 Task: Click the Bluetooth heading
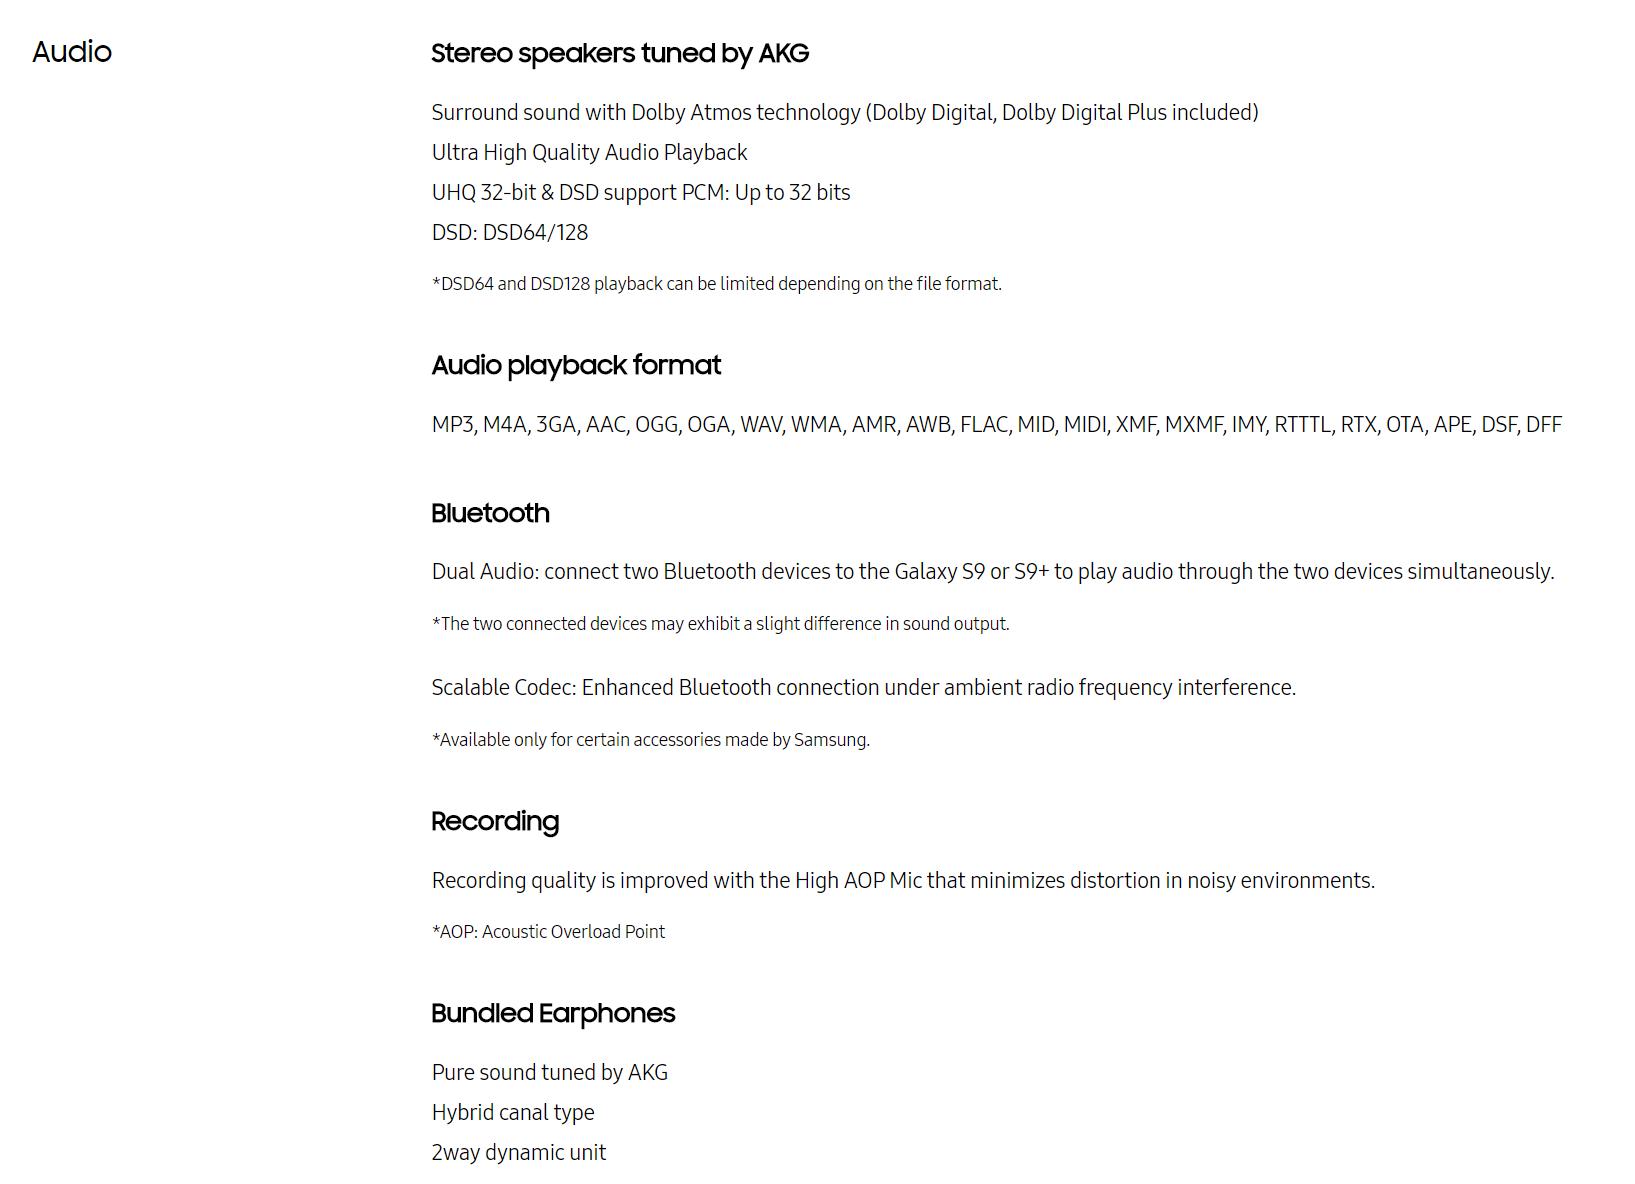490,513
